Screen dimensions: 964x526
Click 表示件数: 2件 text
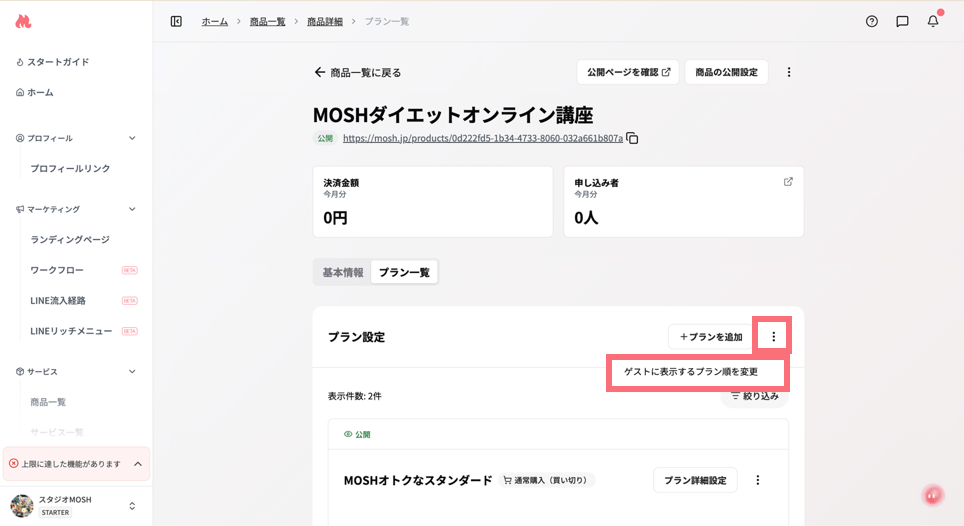click(x=355, y=396)
